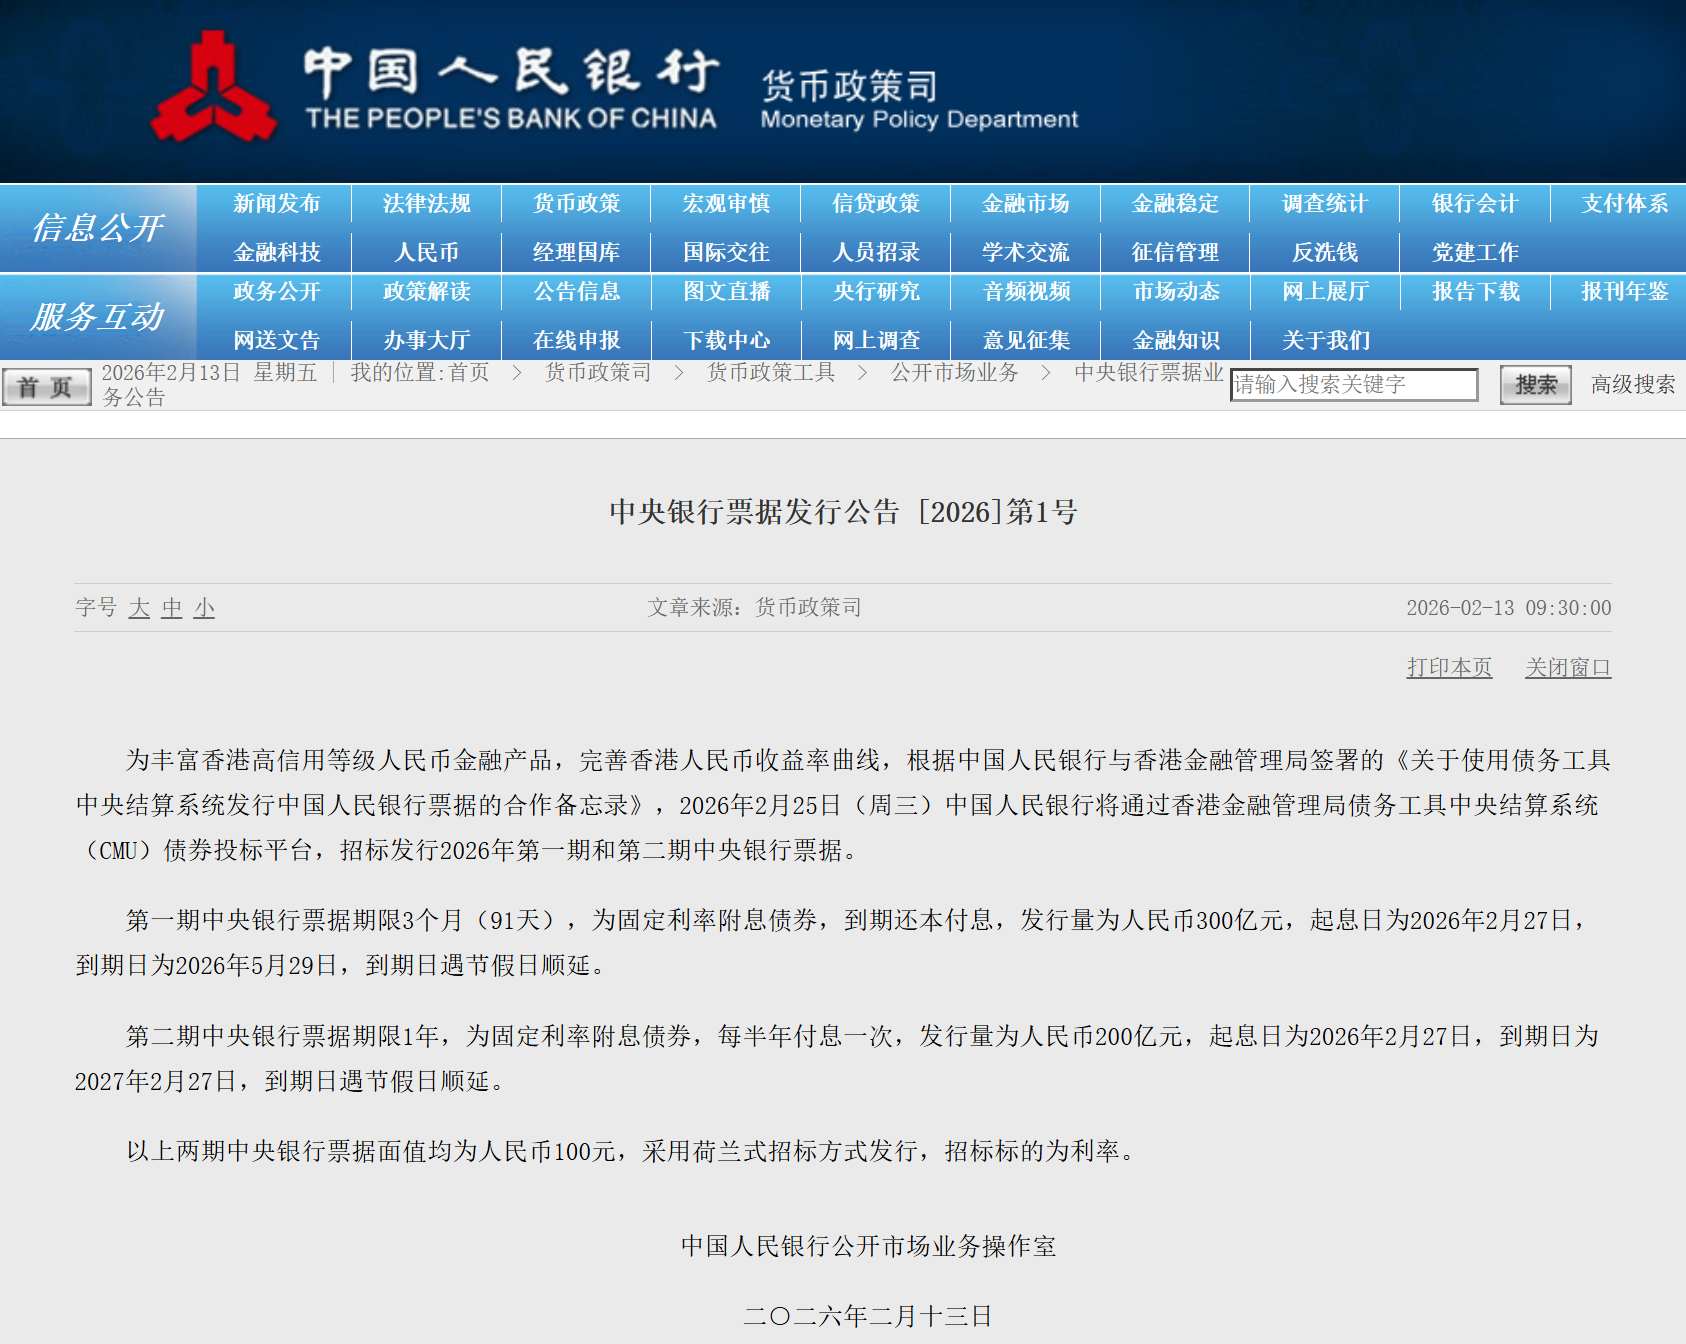Open 高级搜索 advanced search link
The image size is (1686, 1344).
(x=1632, y=385)
